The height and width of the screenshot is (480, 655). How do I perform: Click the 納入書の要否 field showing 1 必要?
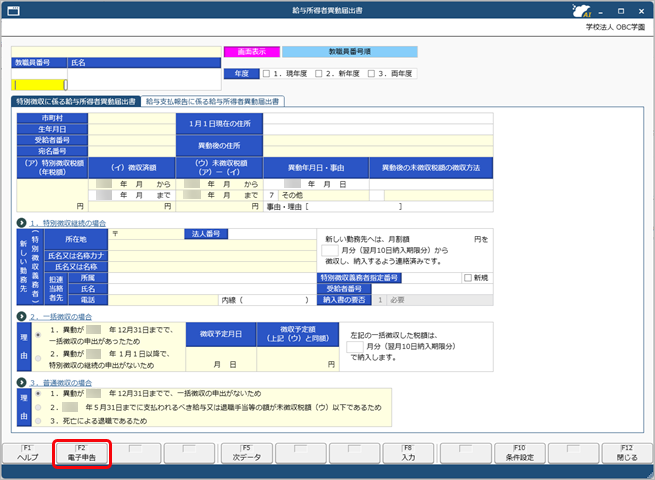point(432,300)
